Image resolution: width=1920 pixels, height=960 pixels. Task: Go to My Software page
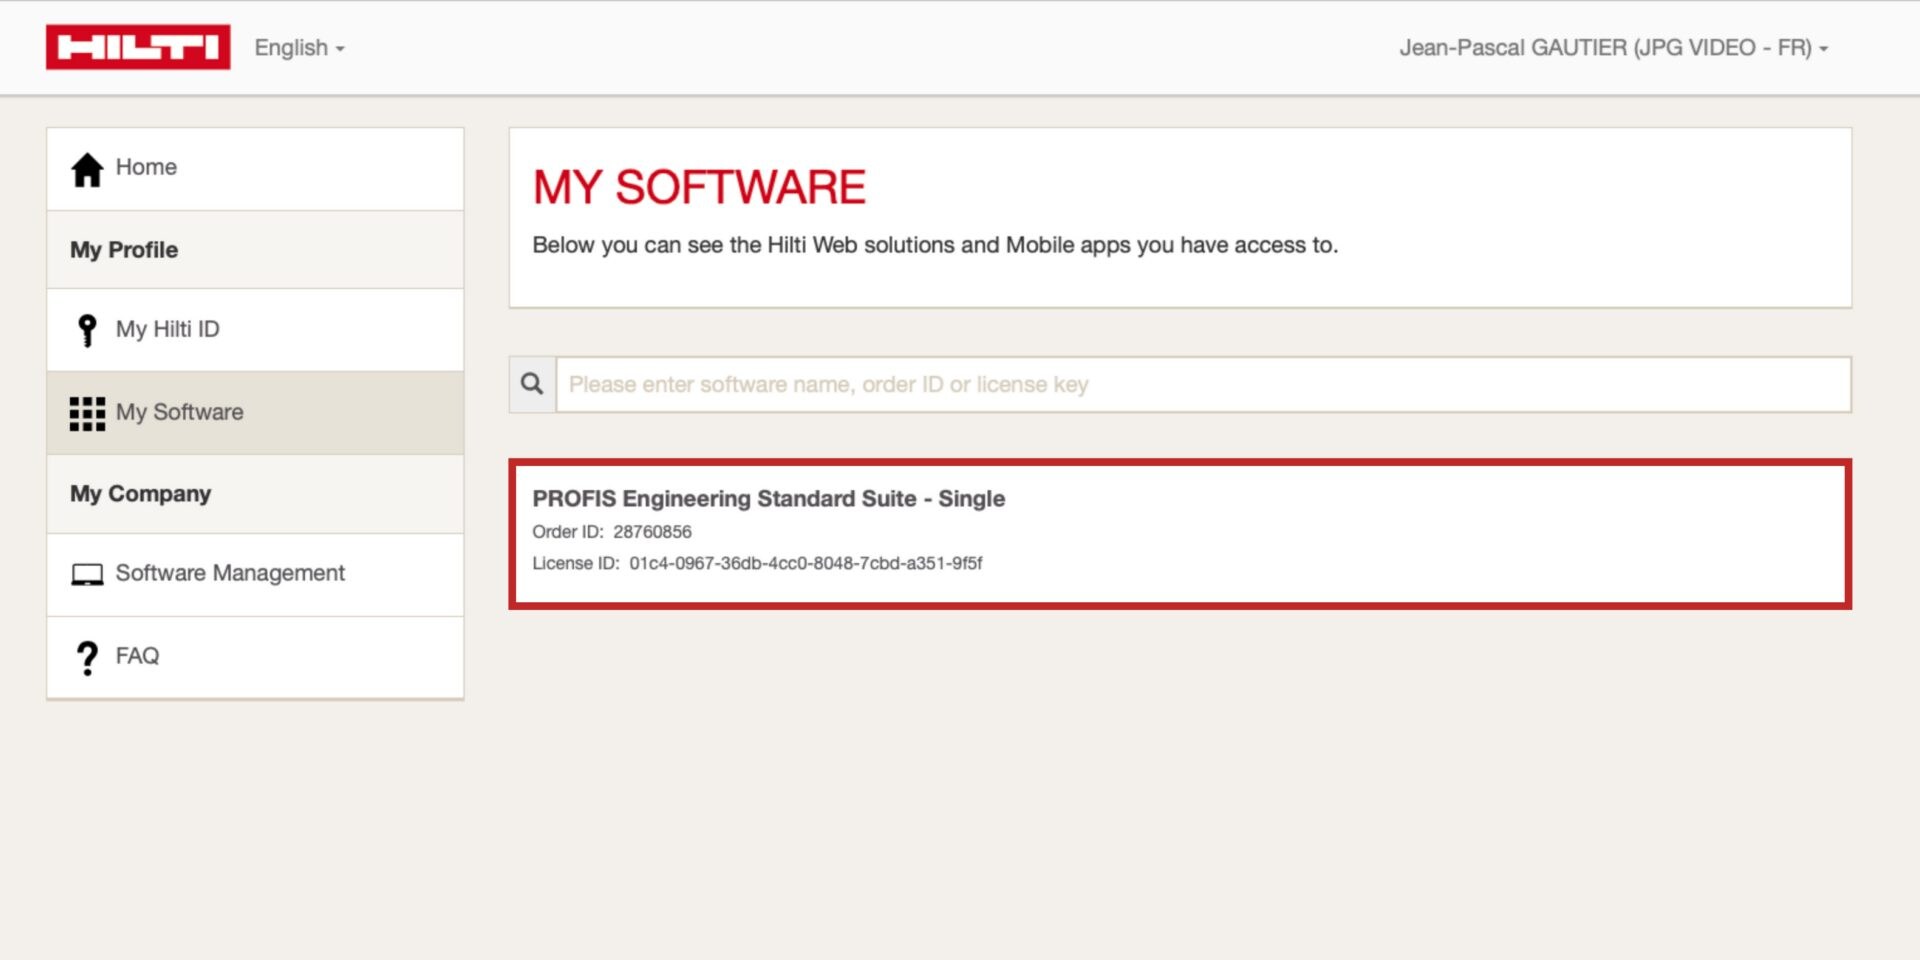point(179,412)
